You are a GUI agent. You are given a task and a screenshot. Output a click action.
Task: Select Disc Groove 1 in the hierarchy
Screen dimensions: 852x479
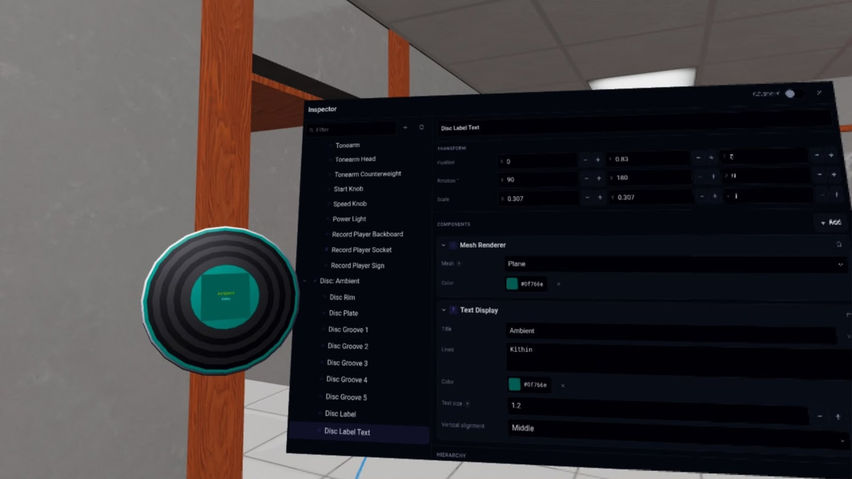[x=348, y=330]
